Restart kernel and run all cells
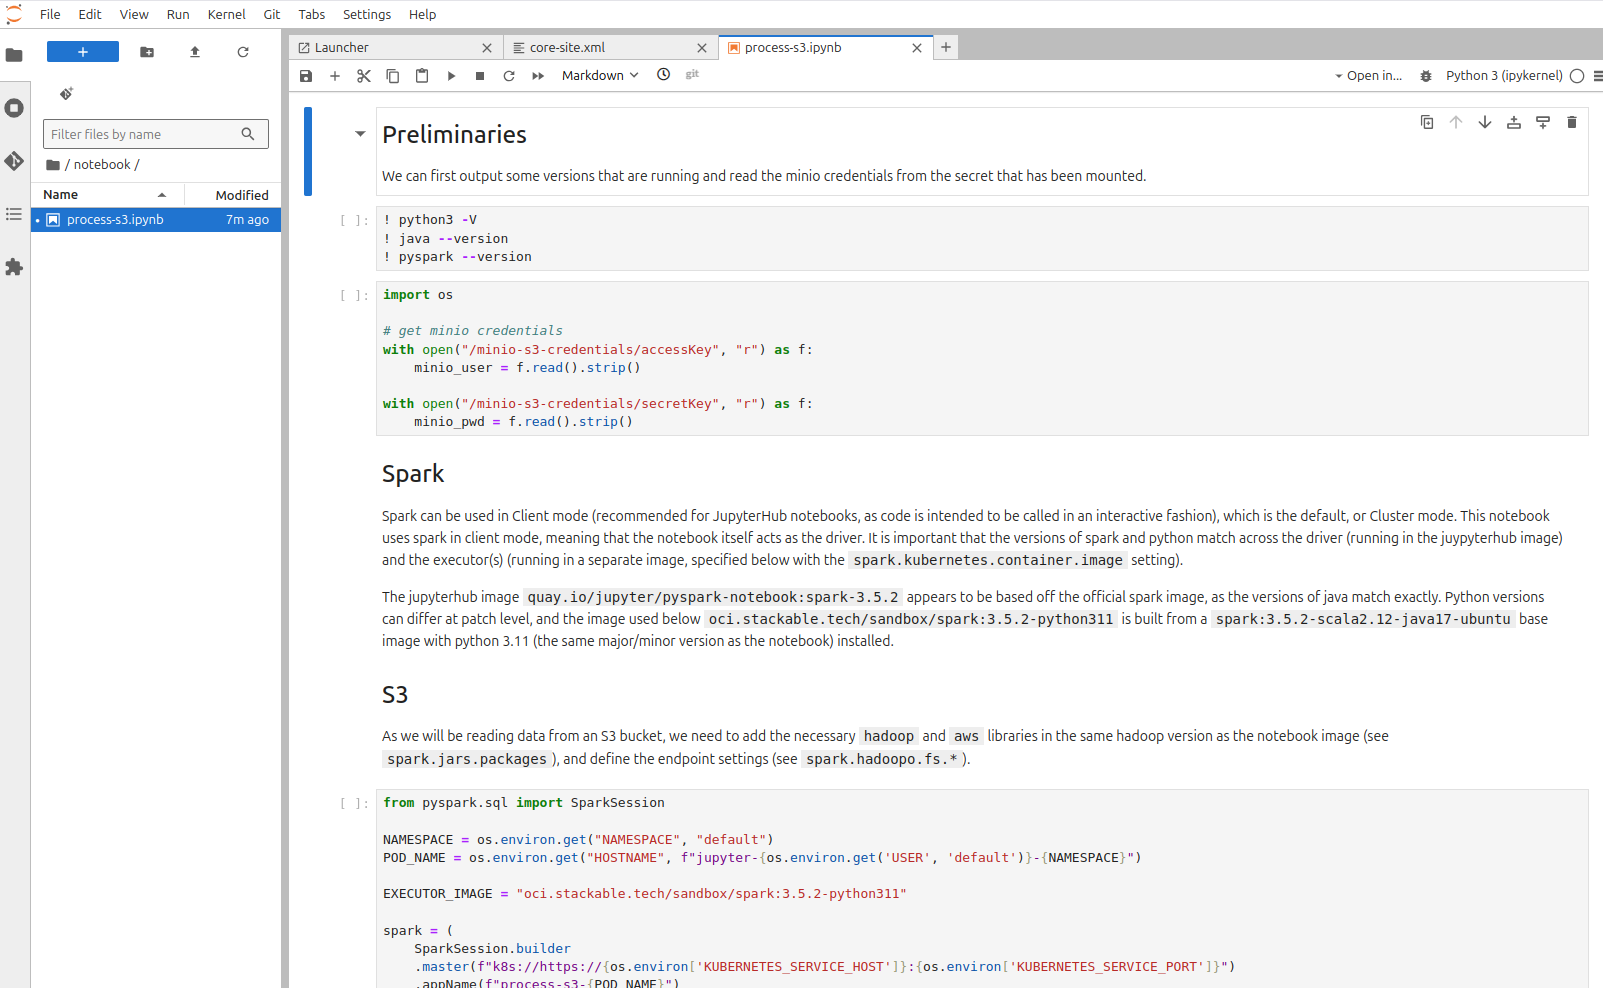1603x988 pixels. pyautogui.click(x=538, y=76)
